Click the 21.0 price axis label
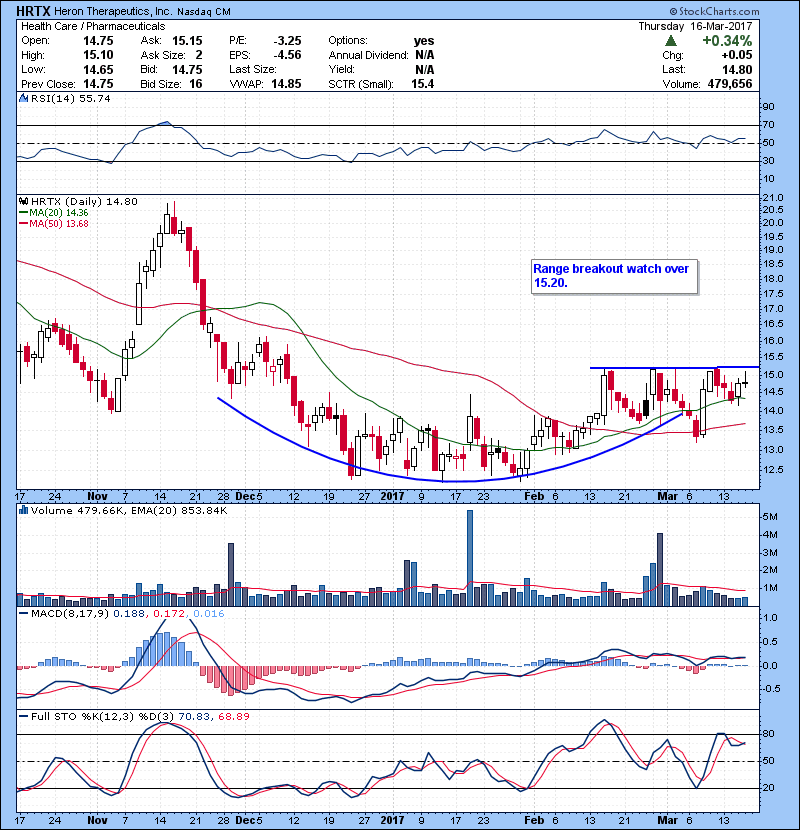Viewport: 800px width, 830px height. pyautogui.click(x=772, y=198)
